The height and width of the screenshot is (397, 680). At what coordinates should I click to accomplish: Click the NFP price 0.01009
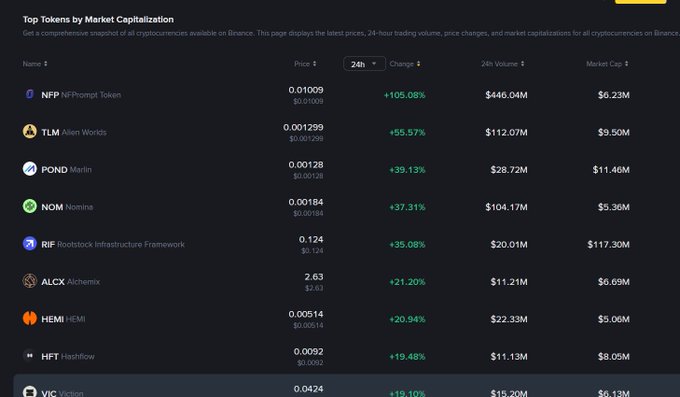click(x=306, y=90)
